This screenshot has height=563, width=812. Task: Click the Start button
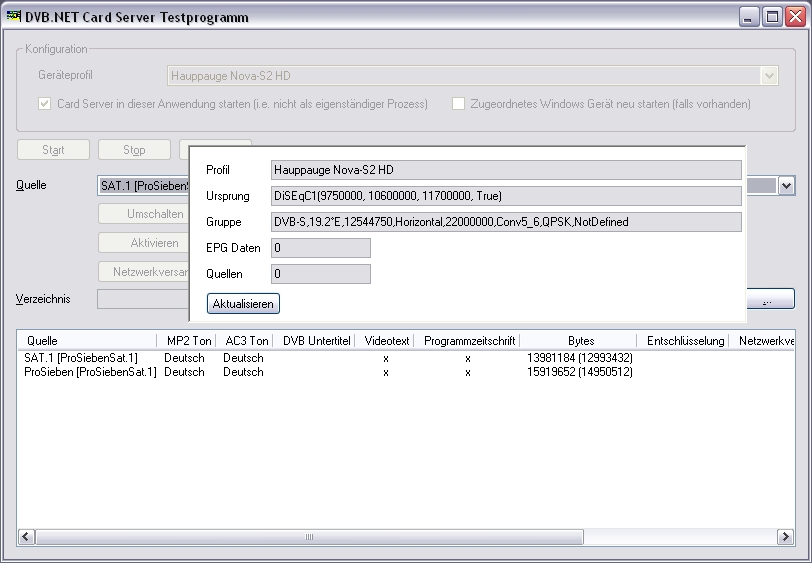click(54, 150)
